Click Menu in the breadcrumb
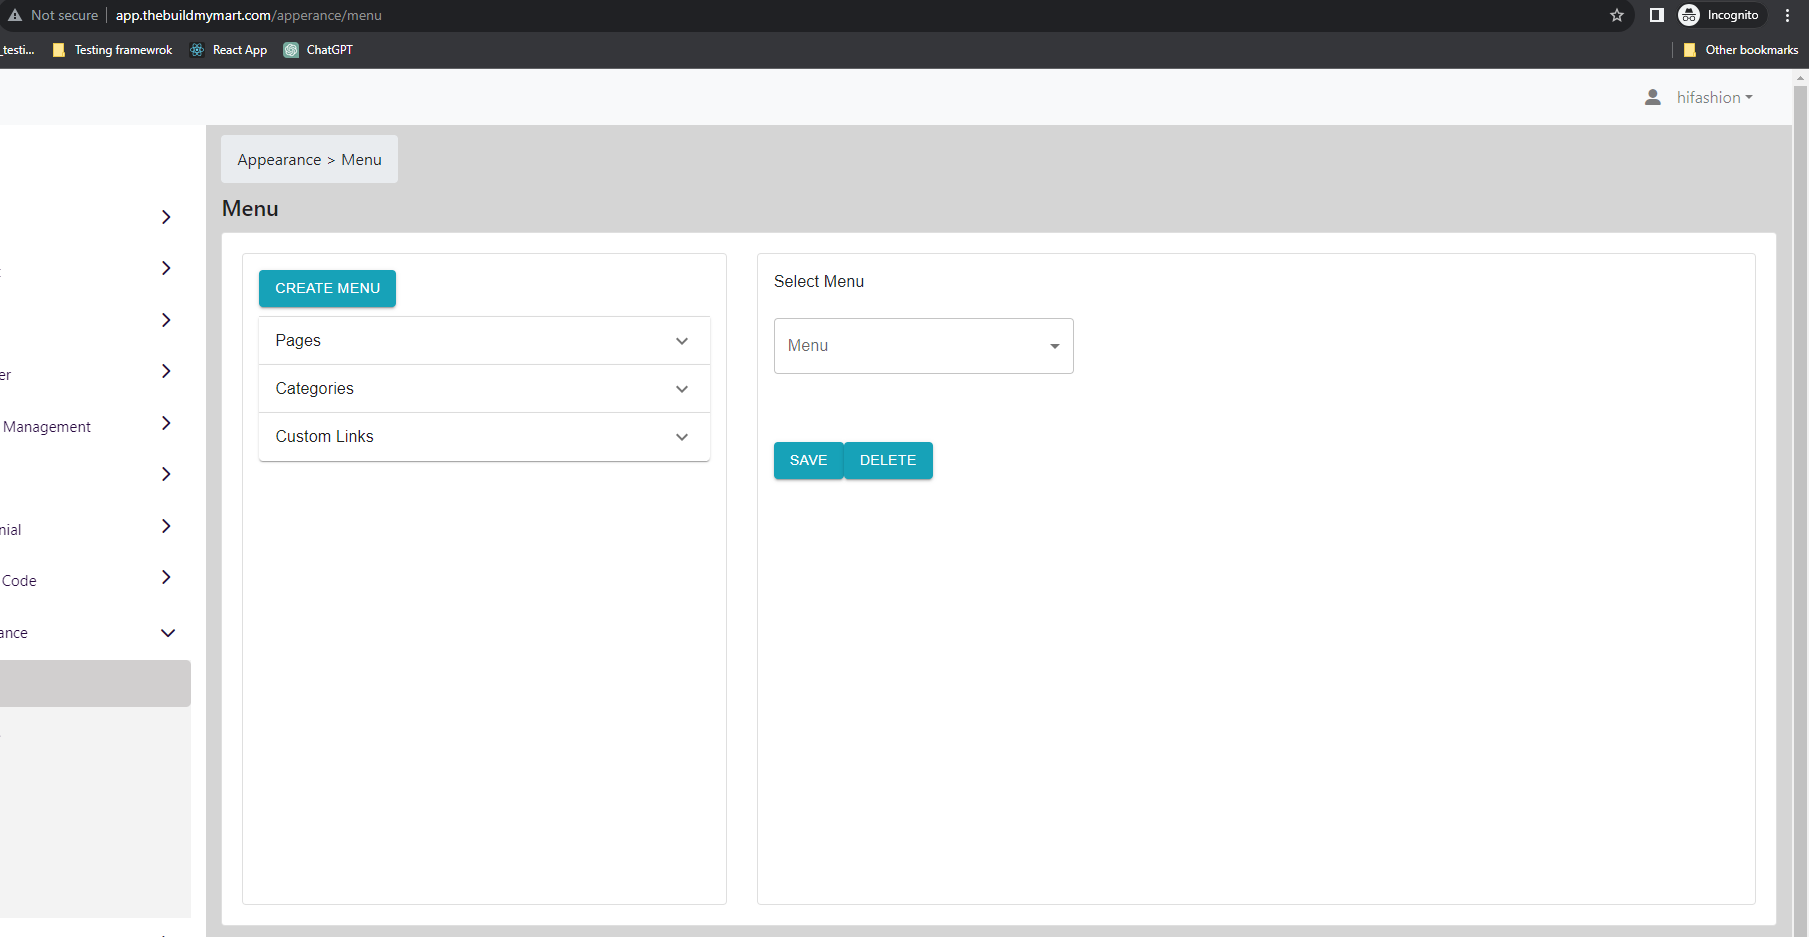The width and height of the screenshot is (1809, 937). (x=361, y=160)
